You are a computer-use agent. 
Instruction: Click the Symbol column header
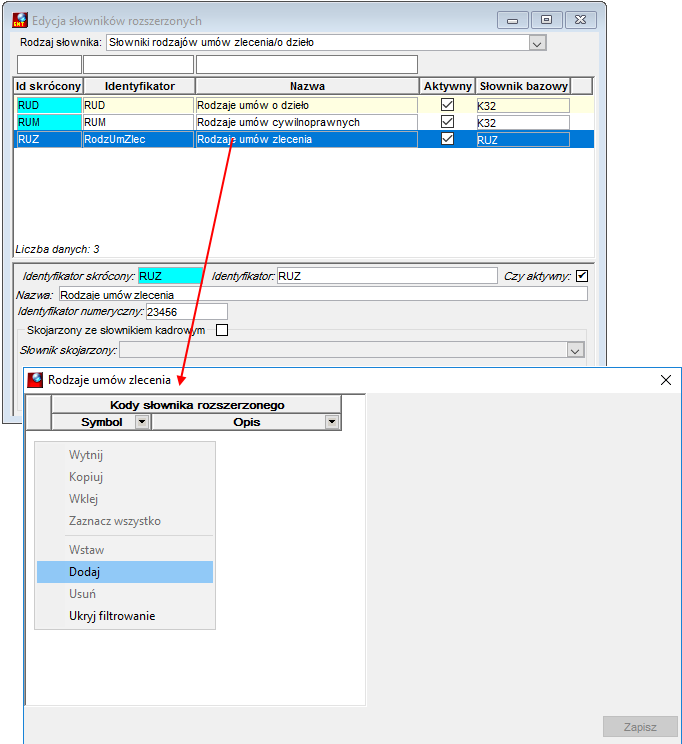click(x=102, y=422)
